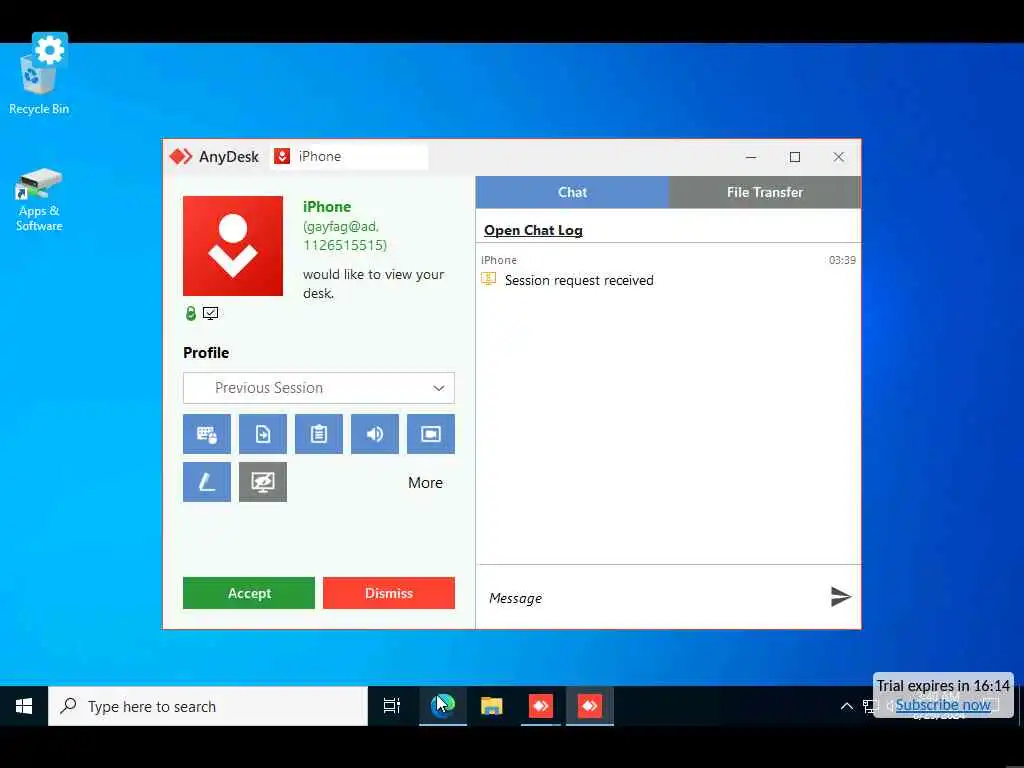Click the monitor status icon under avatar

[210, 313]
